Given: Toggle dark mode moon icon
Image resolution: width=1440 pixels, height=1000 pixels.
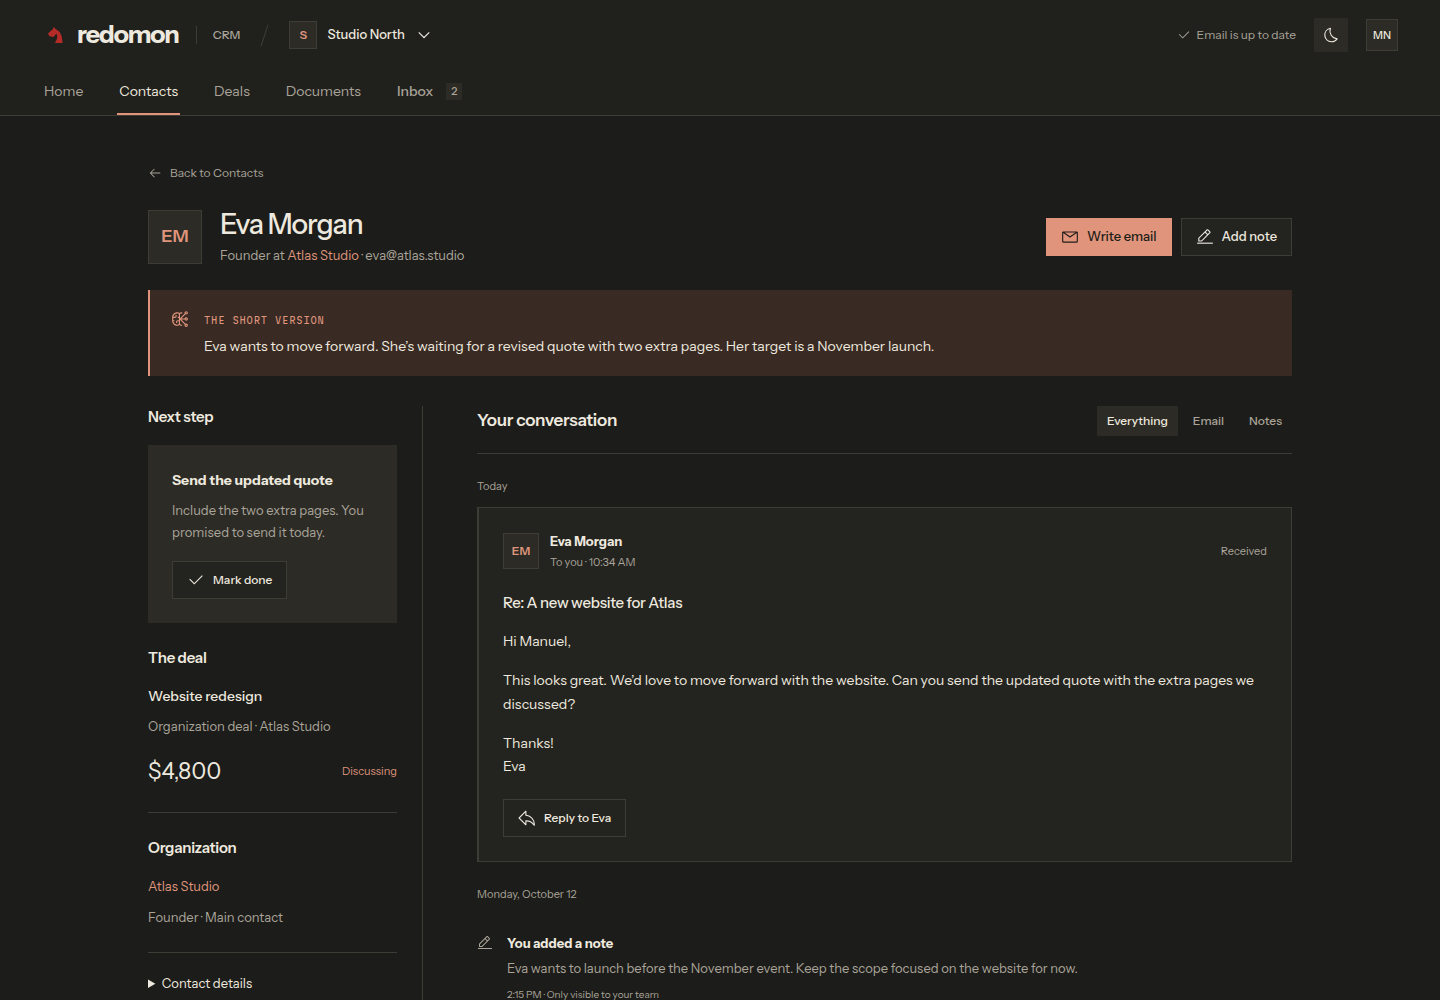Looking at the screenshot, I should 1331,35.
